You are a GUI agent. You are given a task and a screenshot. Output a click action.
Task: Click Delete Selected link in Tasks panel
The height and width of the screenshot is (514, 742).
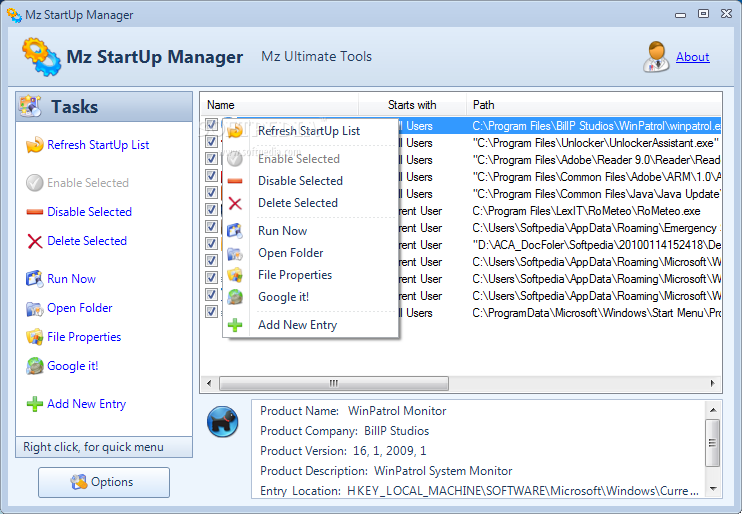point(87,241)
